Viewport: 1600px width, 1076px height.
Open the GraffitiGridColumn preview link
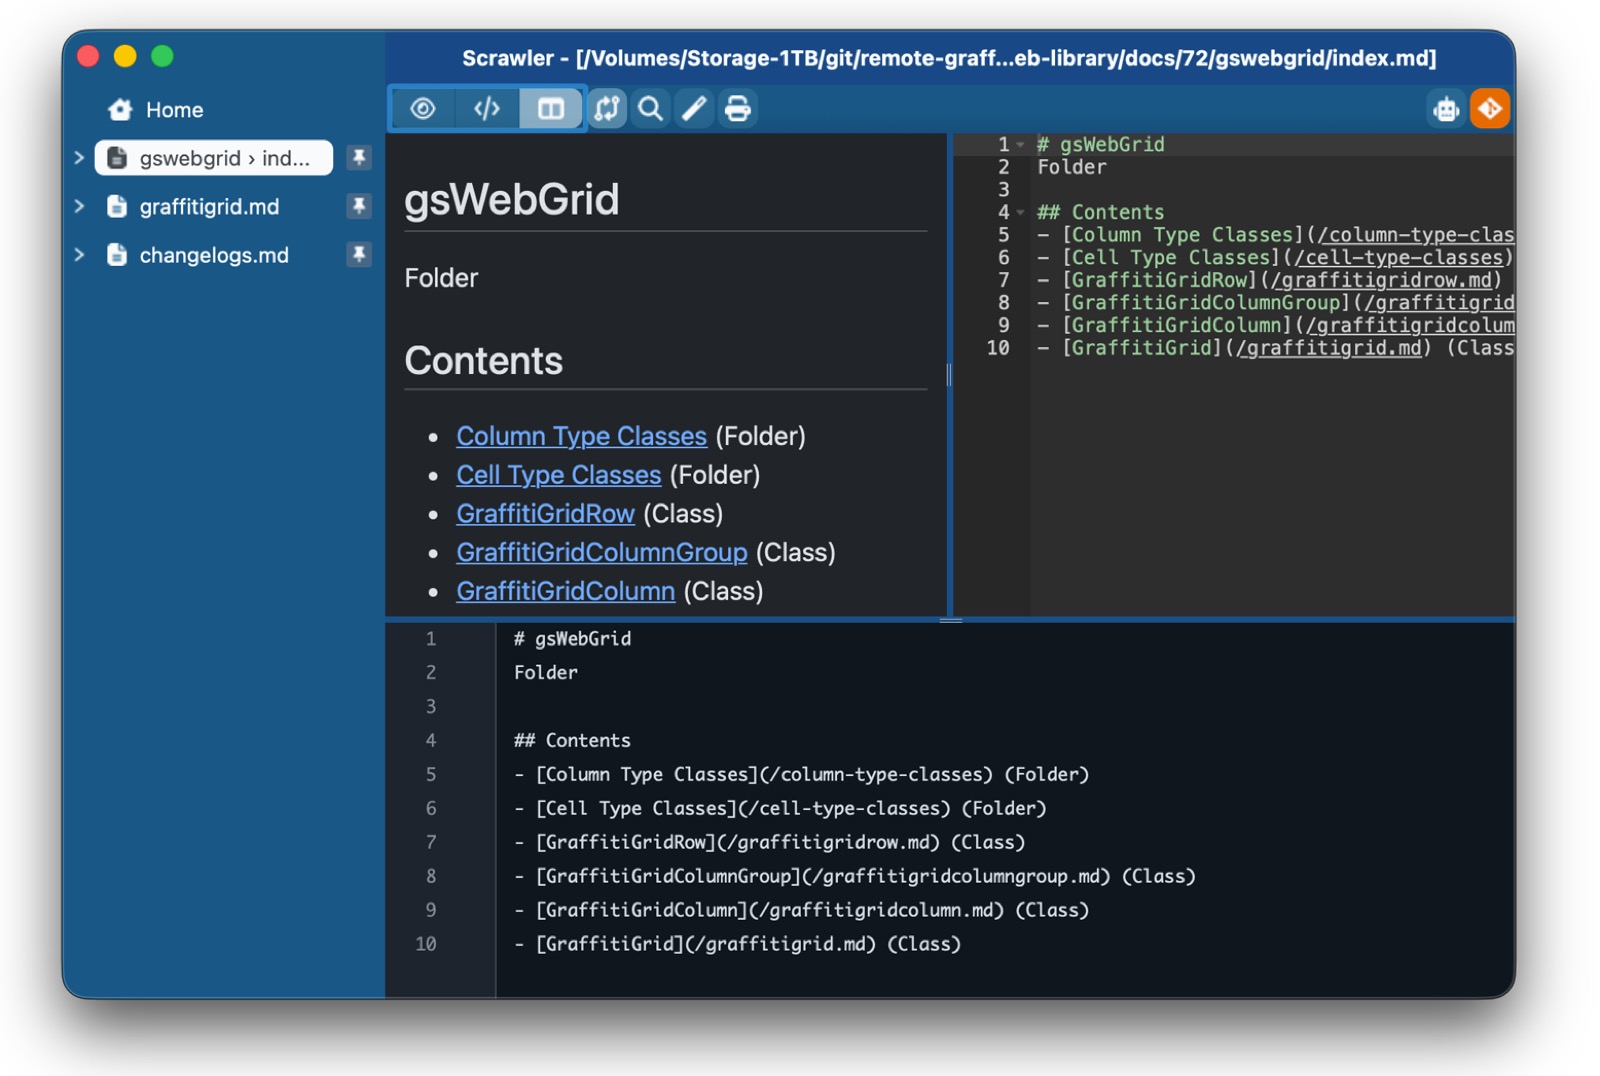coord(565,591)
